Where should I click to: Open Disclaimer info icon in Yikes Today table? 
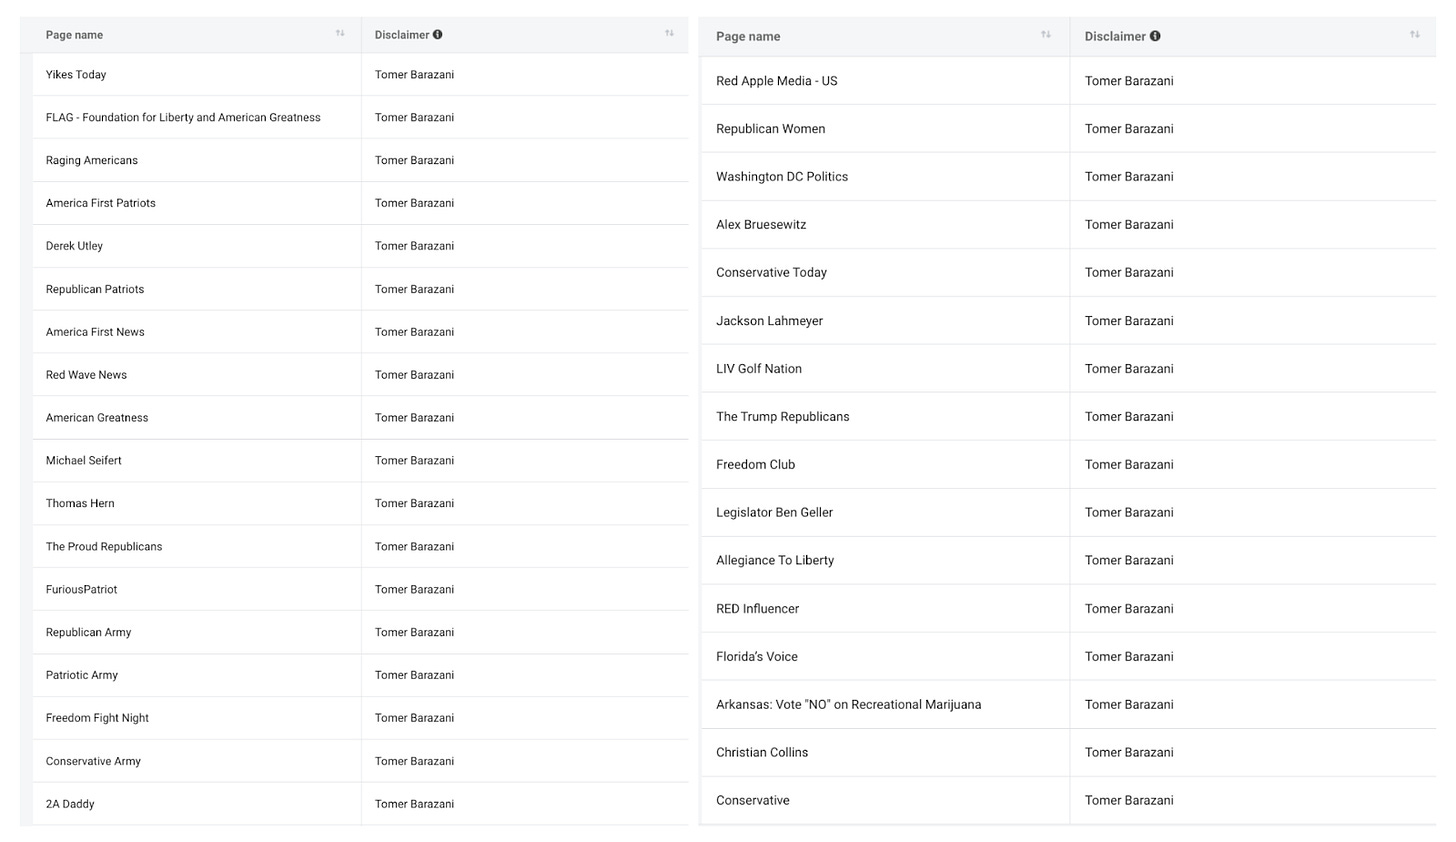[438, 34]
